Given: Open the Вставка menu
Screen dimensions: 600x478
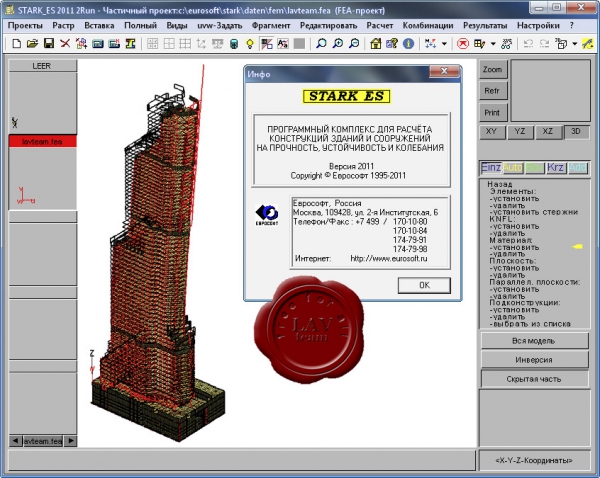Looking at the screenshot, I should [99, 26].
